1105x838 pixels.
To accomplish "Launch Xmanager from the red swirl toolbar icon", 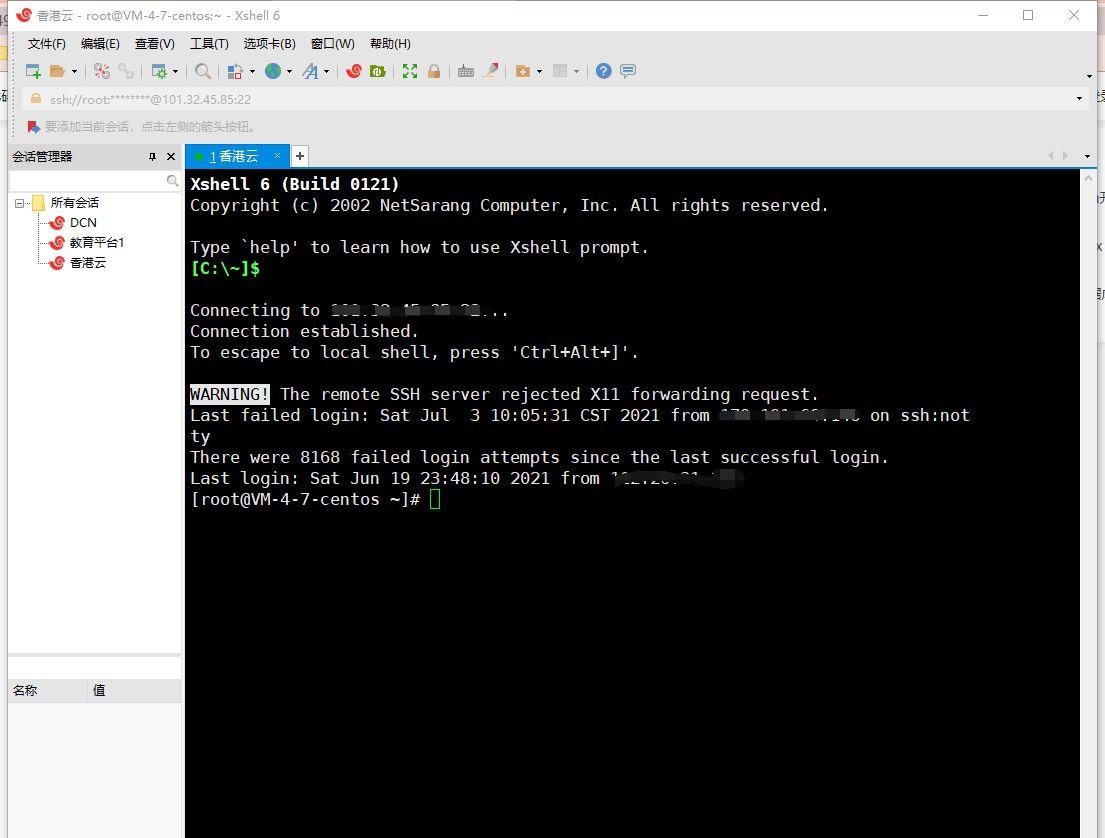I will (354, 71).
